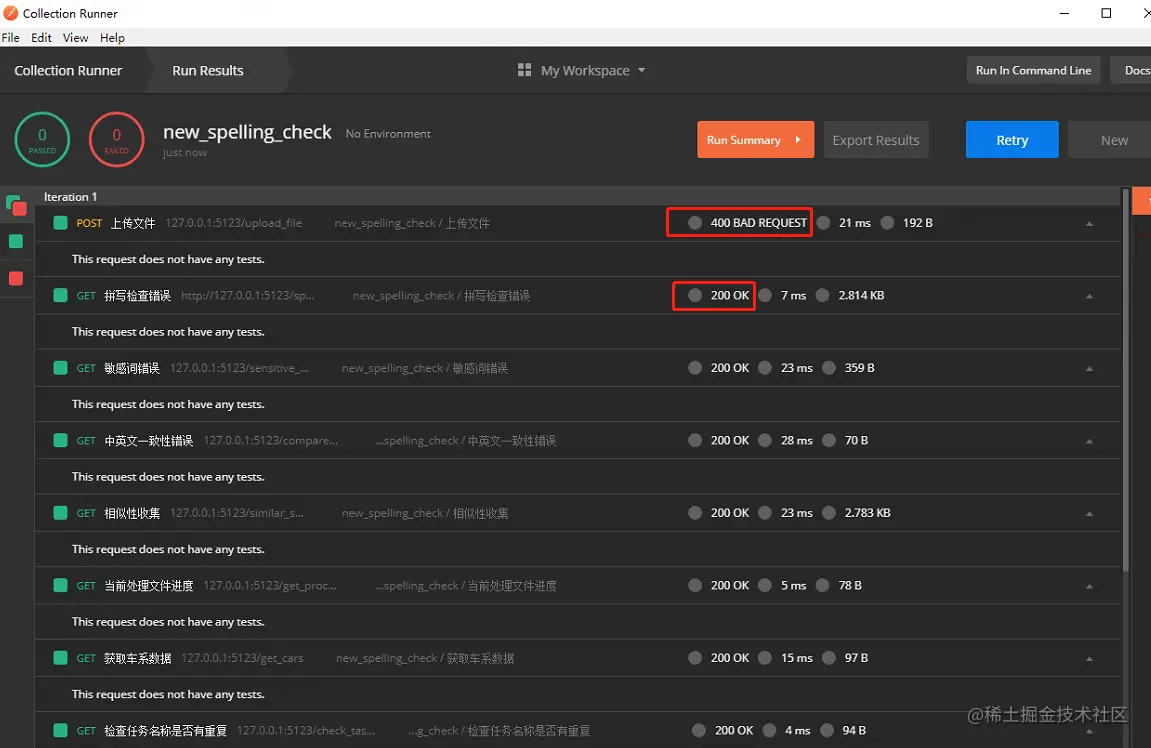Click the status dot of the 拼写检查错误 row
The width and height of the screenshot is (1151, 748).
(x=694, y=295)
